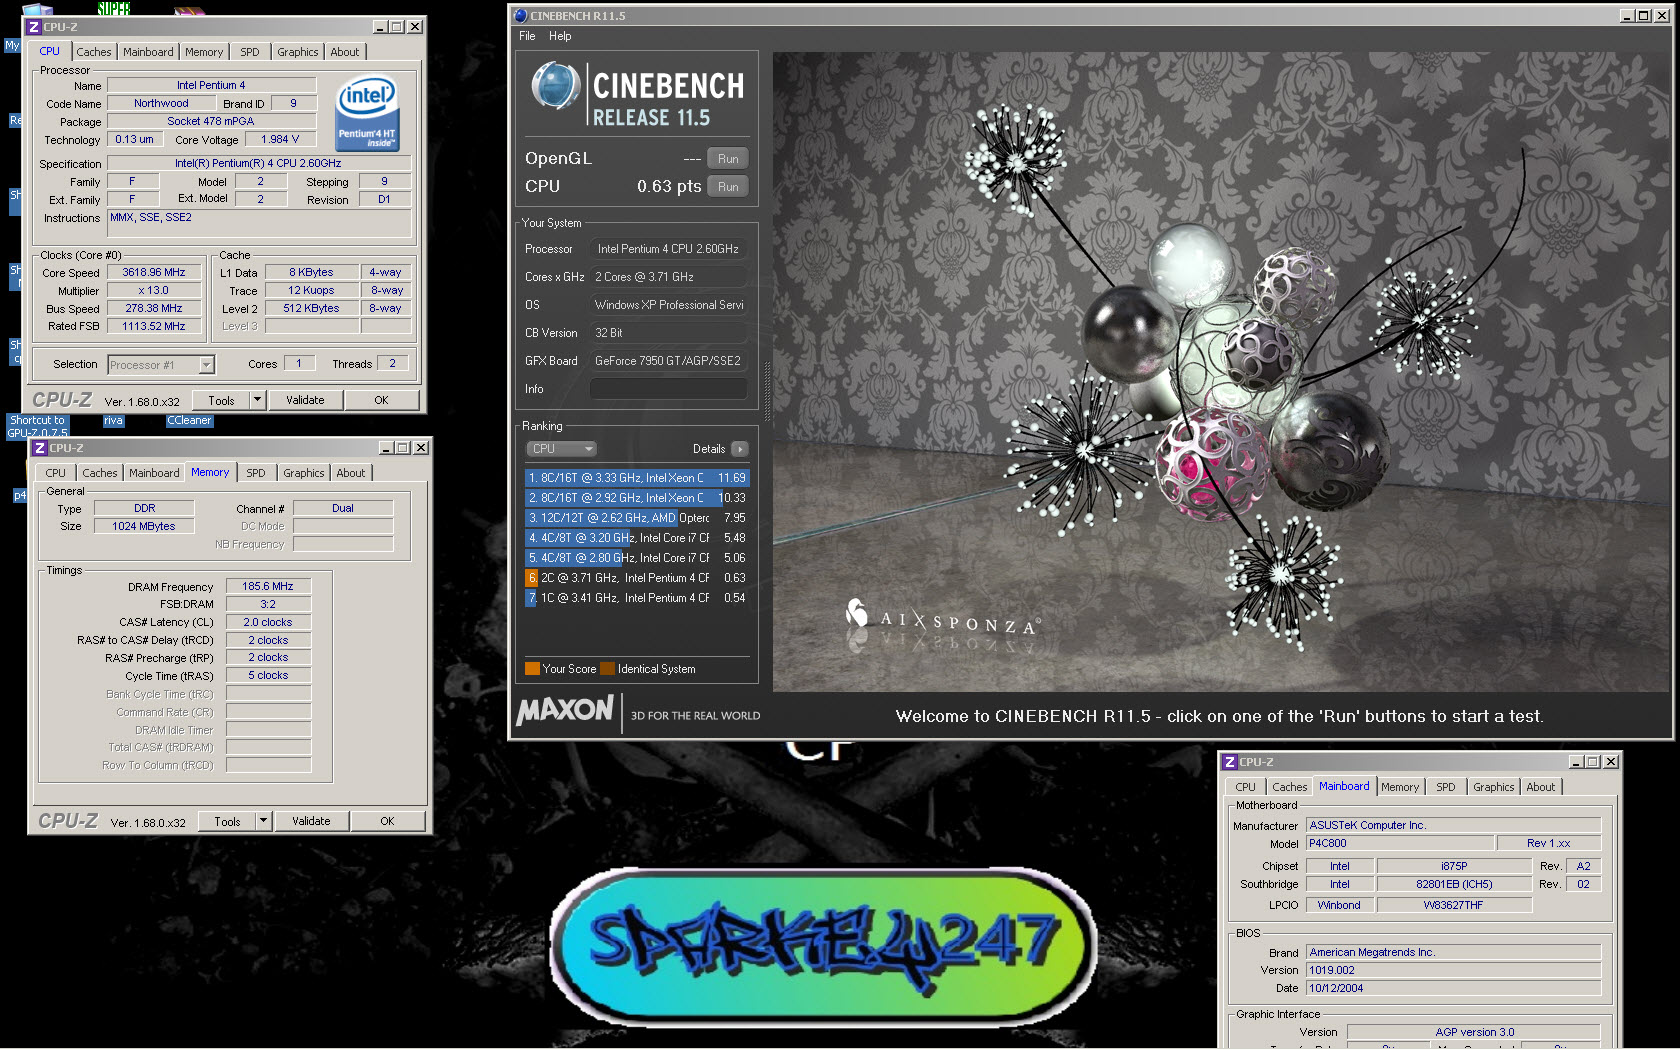Screen dimensions: 1680x1050
Task: Open the File menu in Cinebench
Action: [527, 36]
